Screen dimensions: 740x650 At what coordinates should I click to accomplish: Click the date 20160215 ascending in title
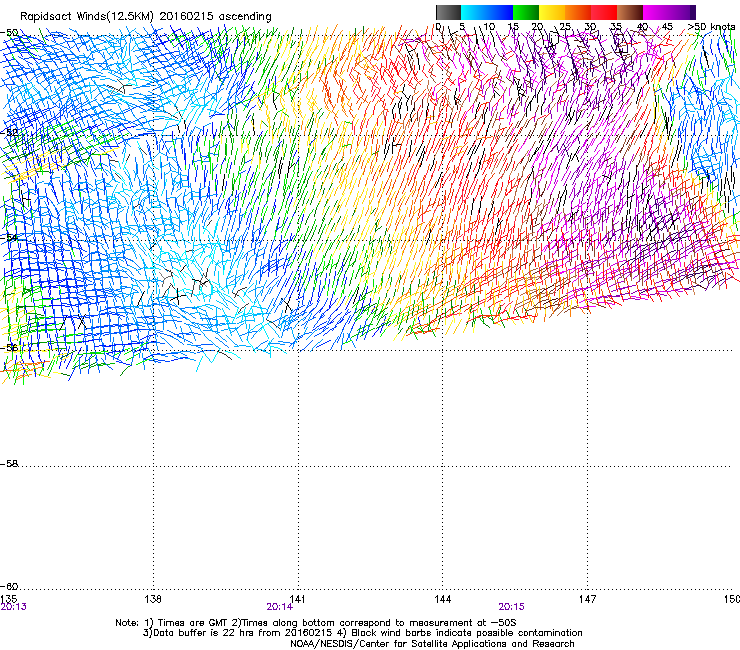pyautogui.click(x=215, y=17)
